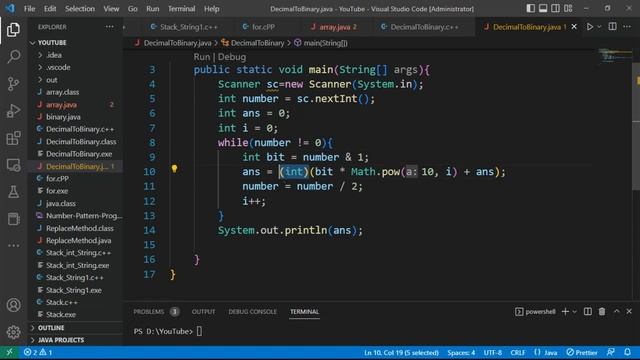Viewport: 640px width, 360px height.
Task: Open the Accounts menu
Action: (13, 305)
